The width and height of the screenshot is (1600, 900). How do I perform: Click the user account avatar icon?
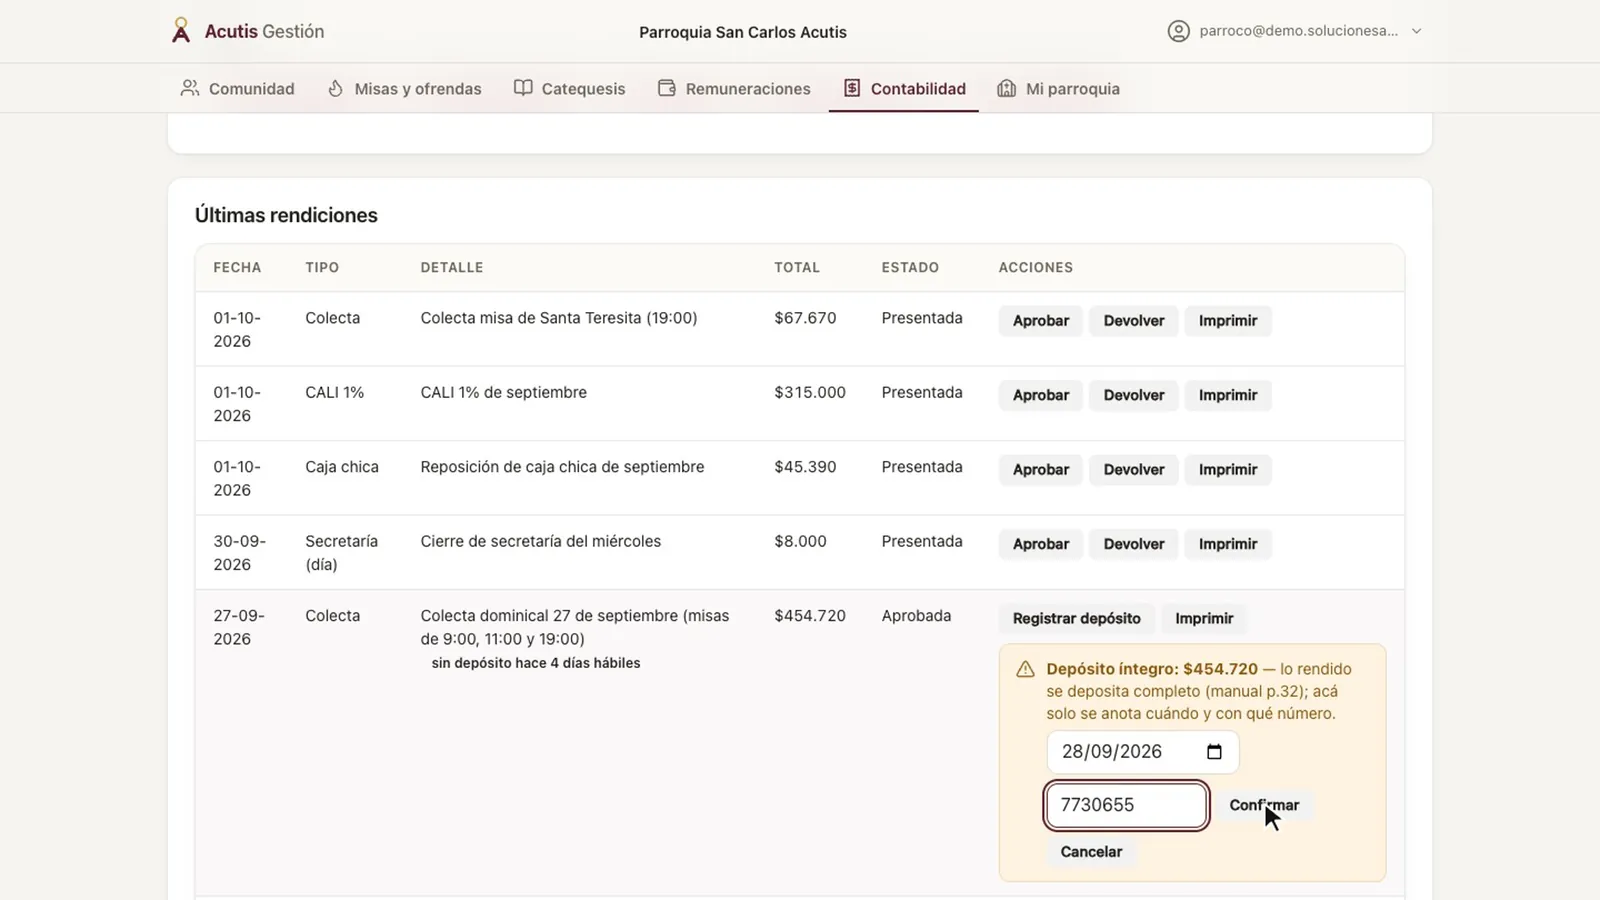click(1179, 31)
